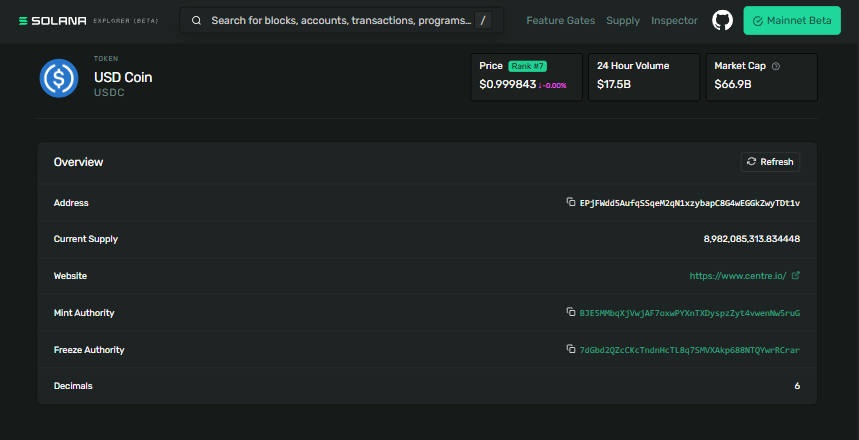This screenshot has width=859, height=440.
Task: Click the token address text EPjFWdd5
Action: [x=690, y=203]
